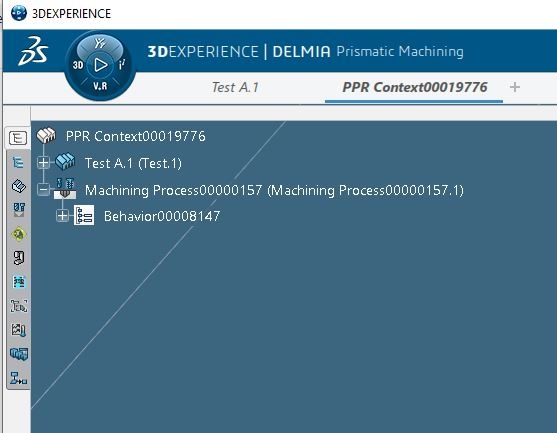Switch to the Test A.1 tab
The width and height of the screenshot is (557, 433).
pos(236,87)
